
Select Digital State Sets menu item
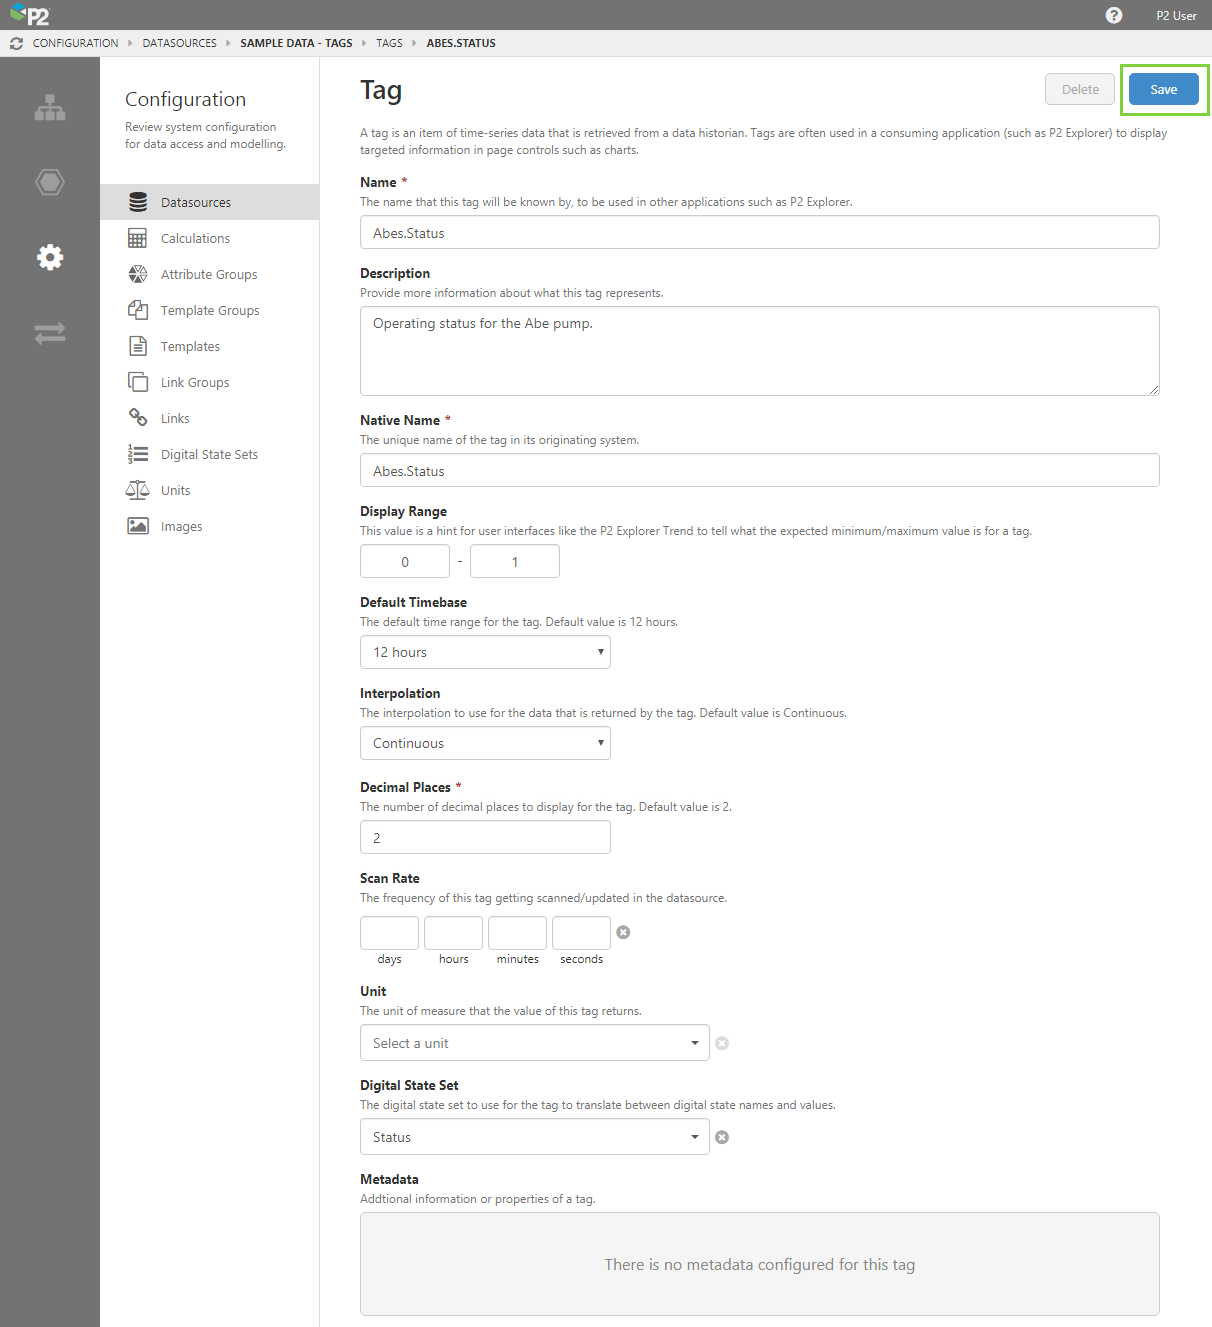click(x=209, y=454)
